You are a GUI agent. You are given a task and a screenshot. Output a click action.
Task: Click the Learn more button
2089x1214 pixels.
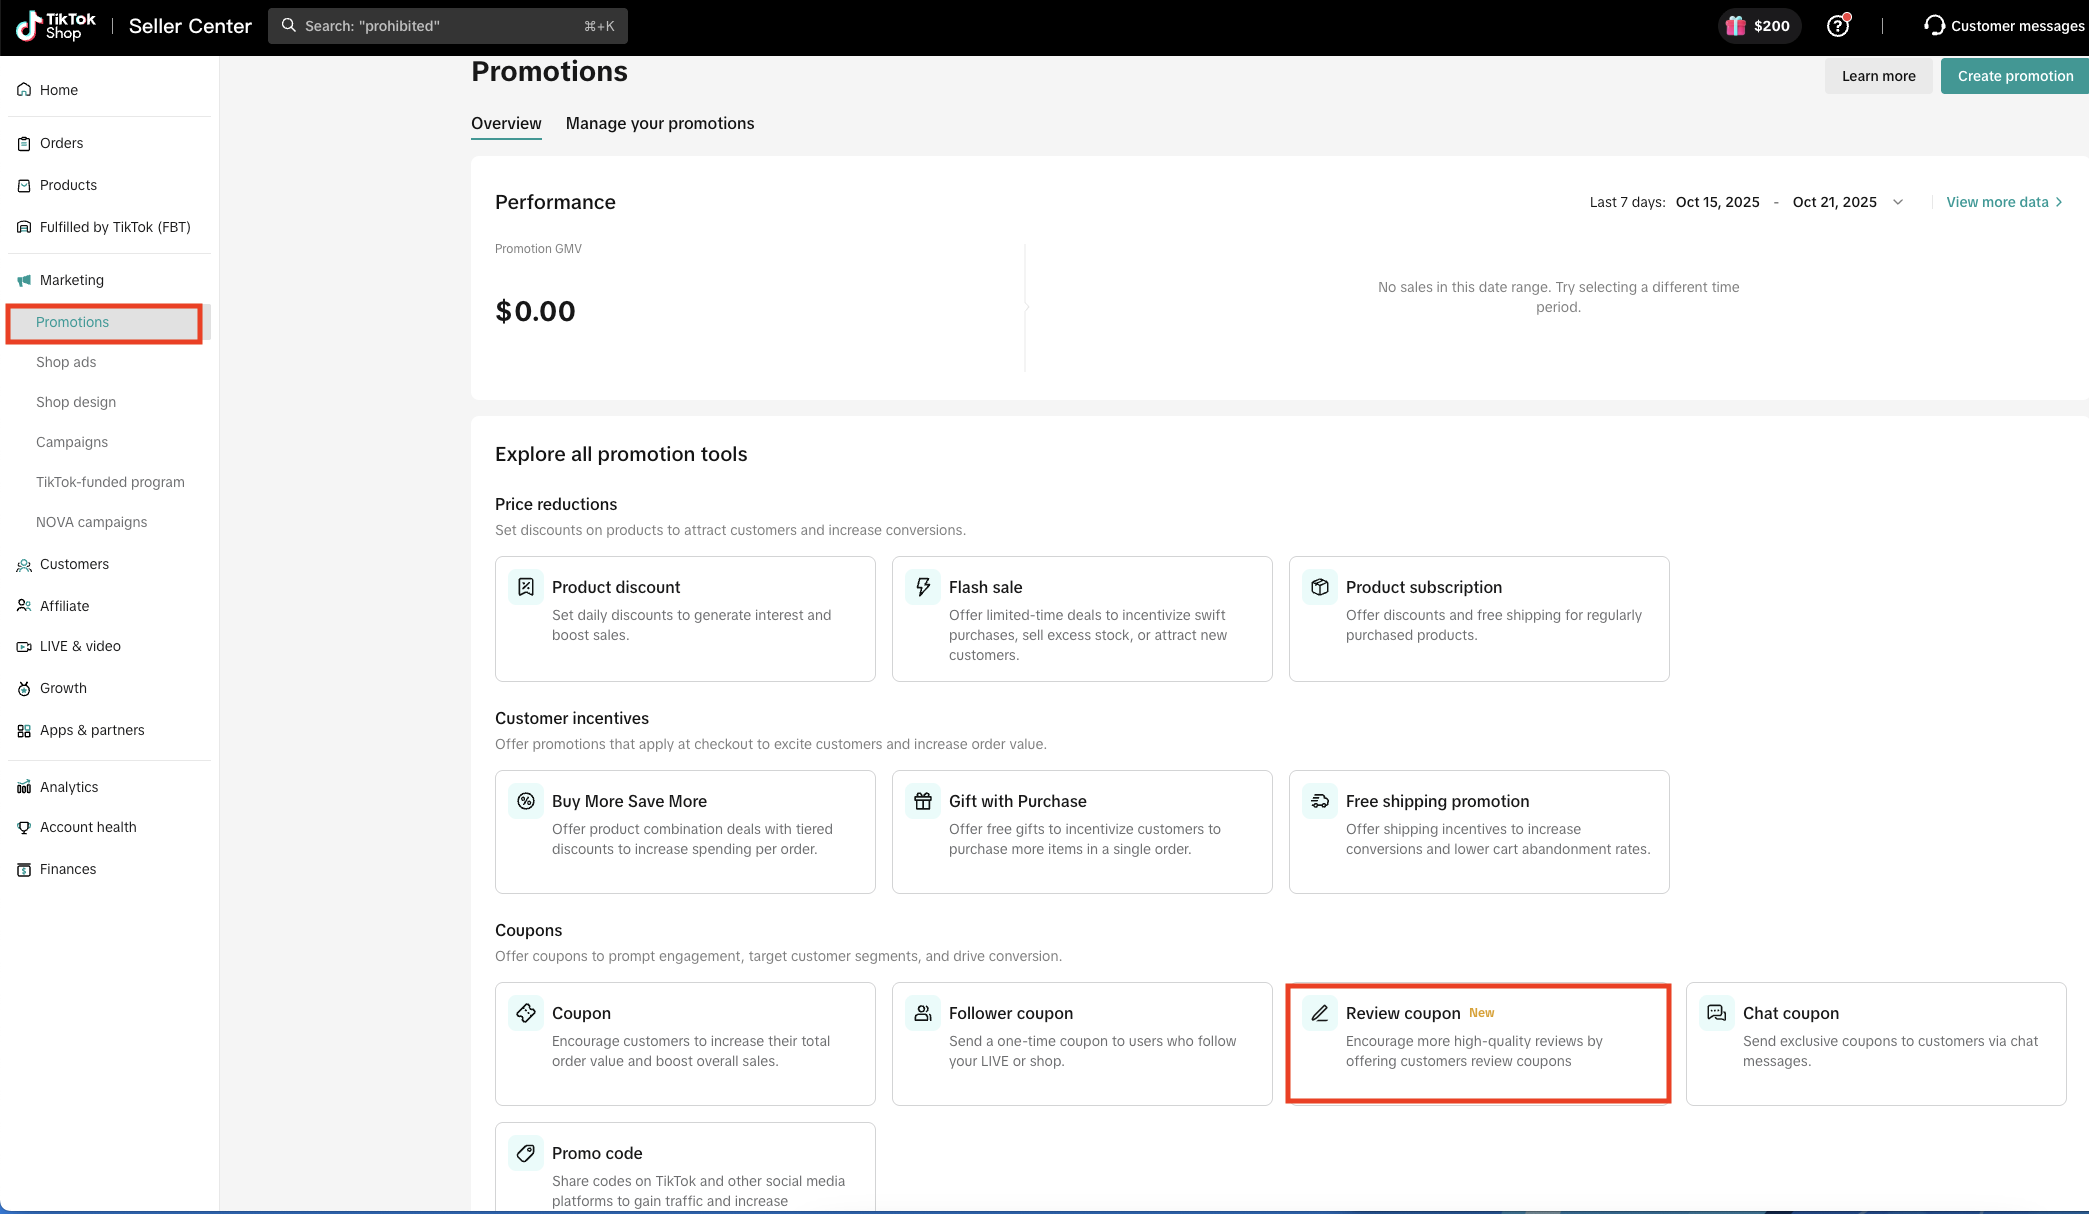[1878, 76]
